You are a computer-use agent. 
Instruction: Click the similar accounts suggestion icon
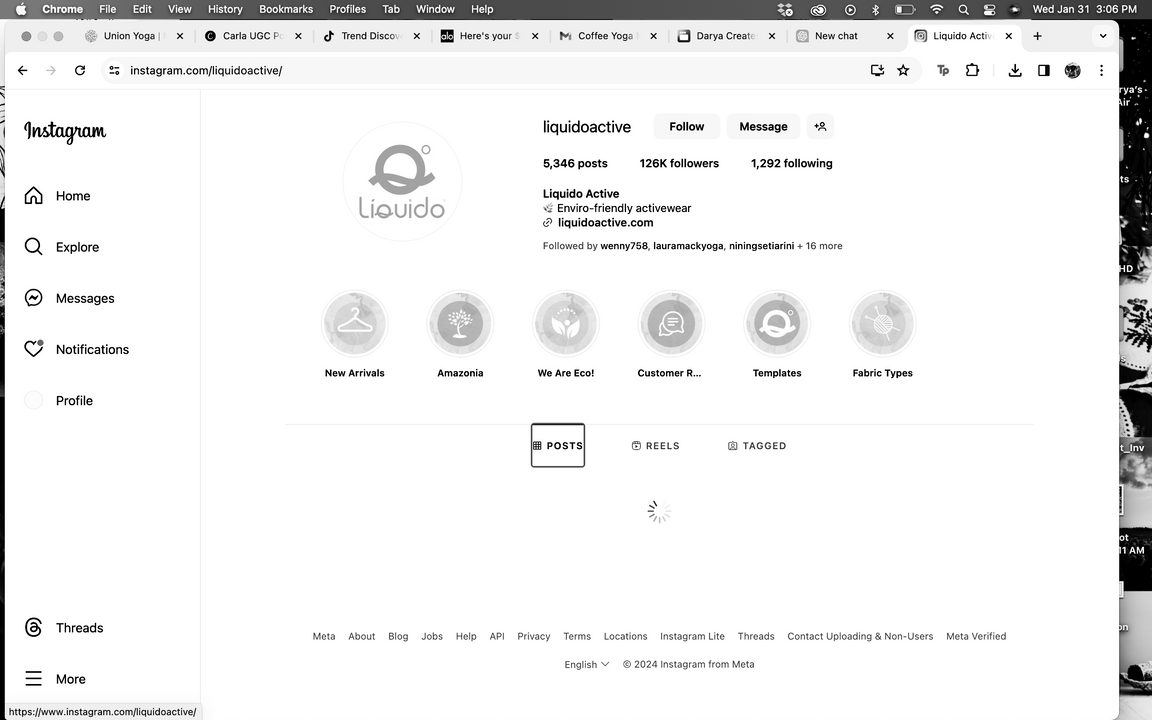point(820,127)
